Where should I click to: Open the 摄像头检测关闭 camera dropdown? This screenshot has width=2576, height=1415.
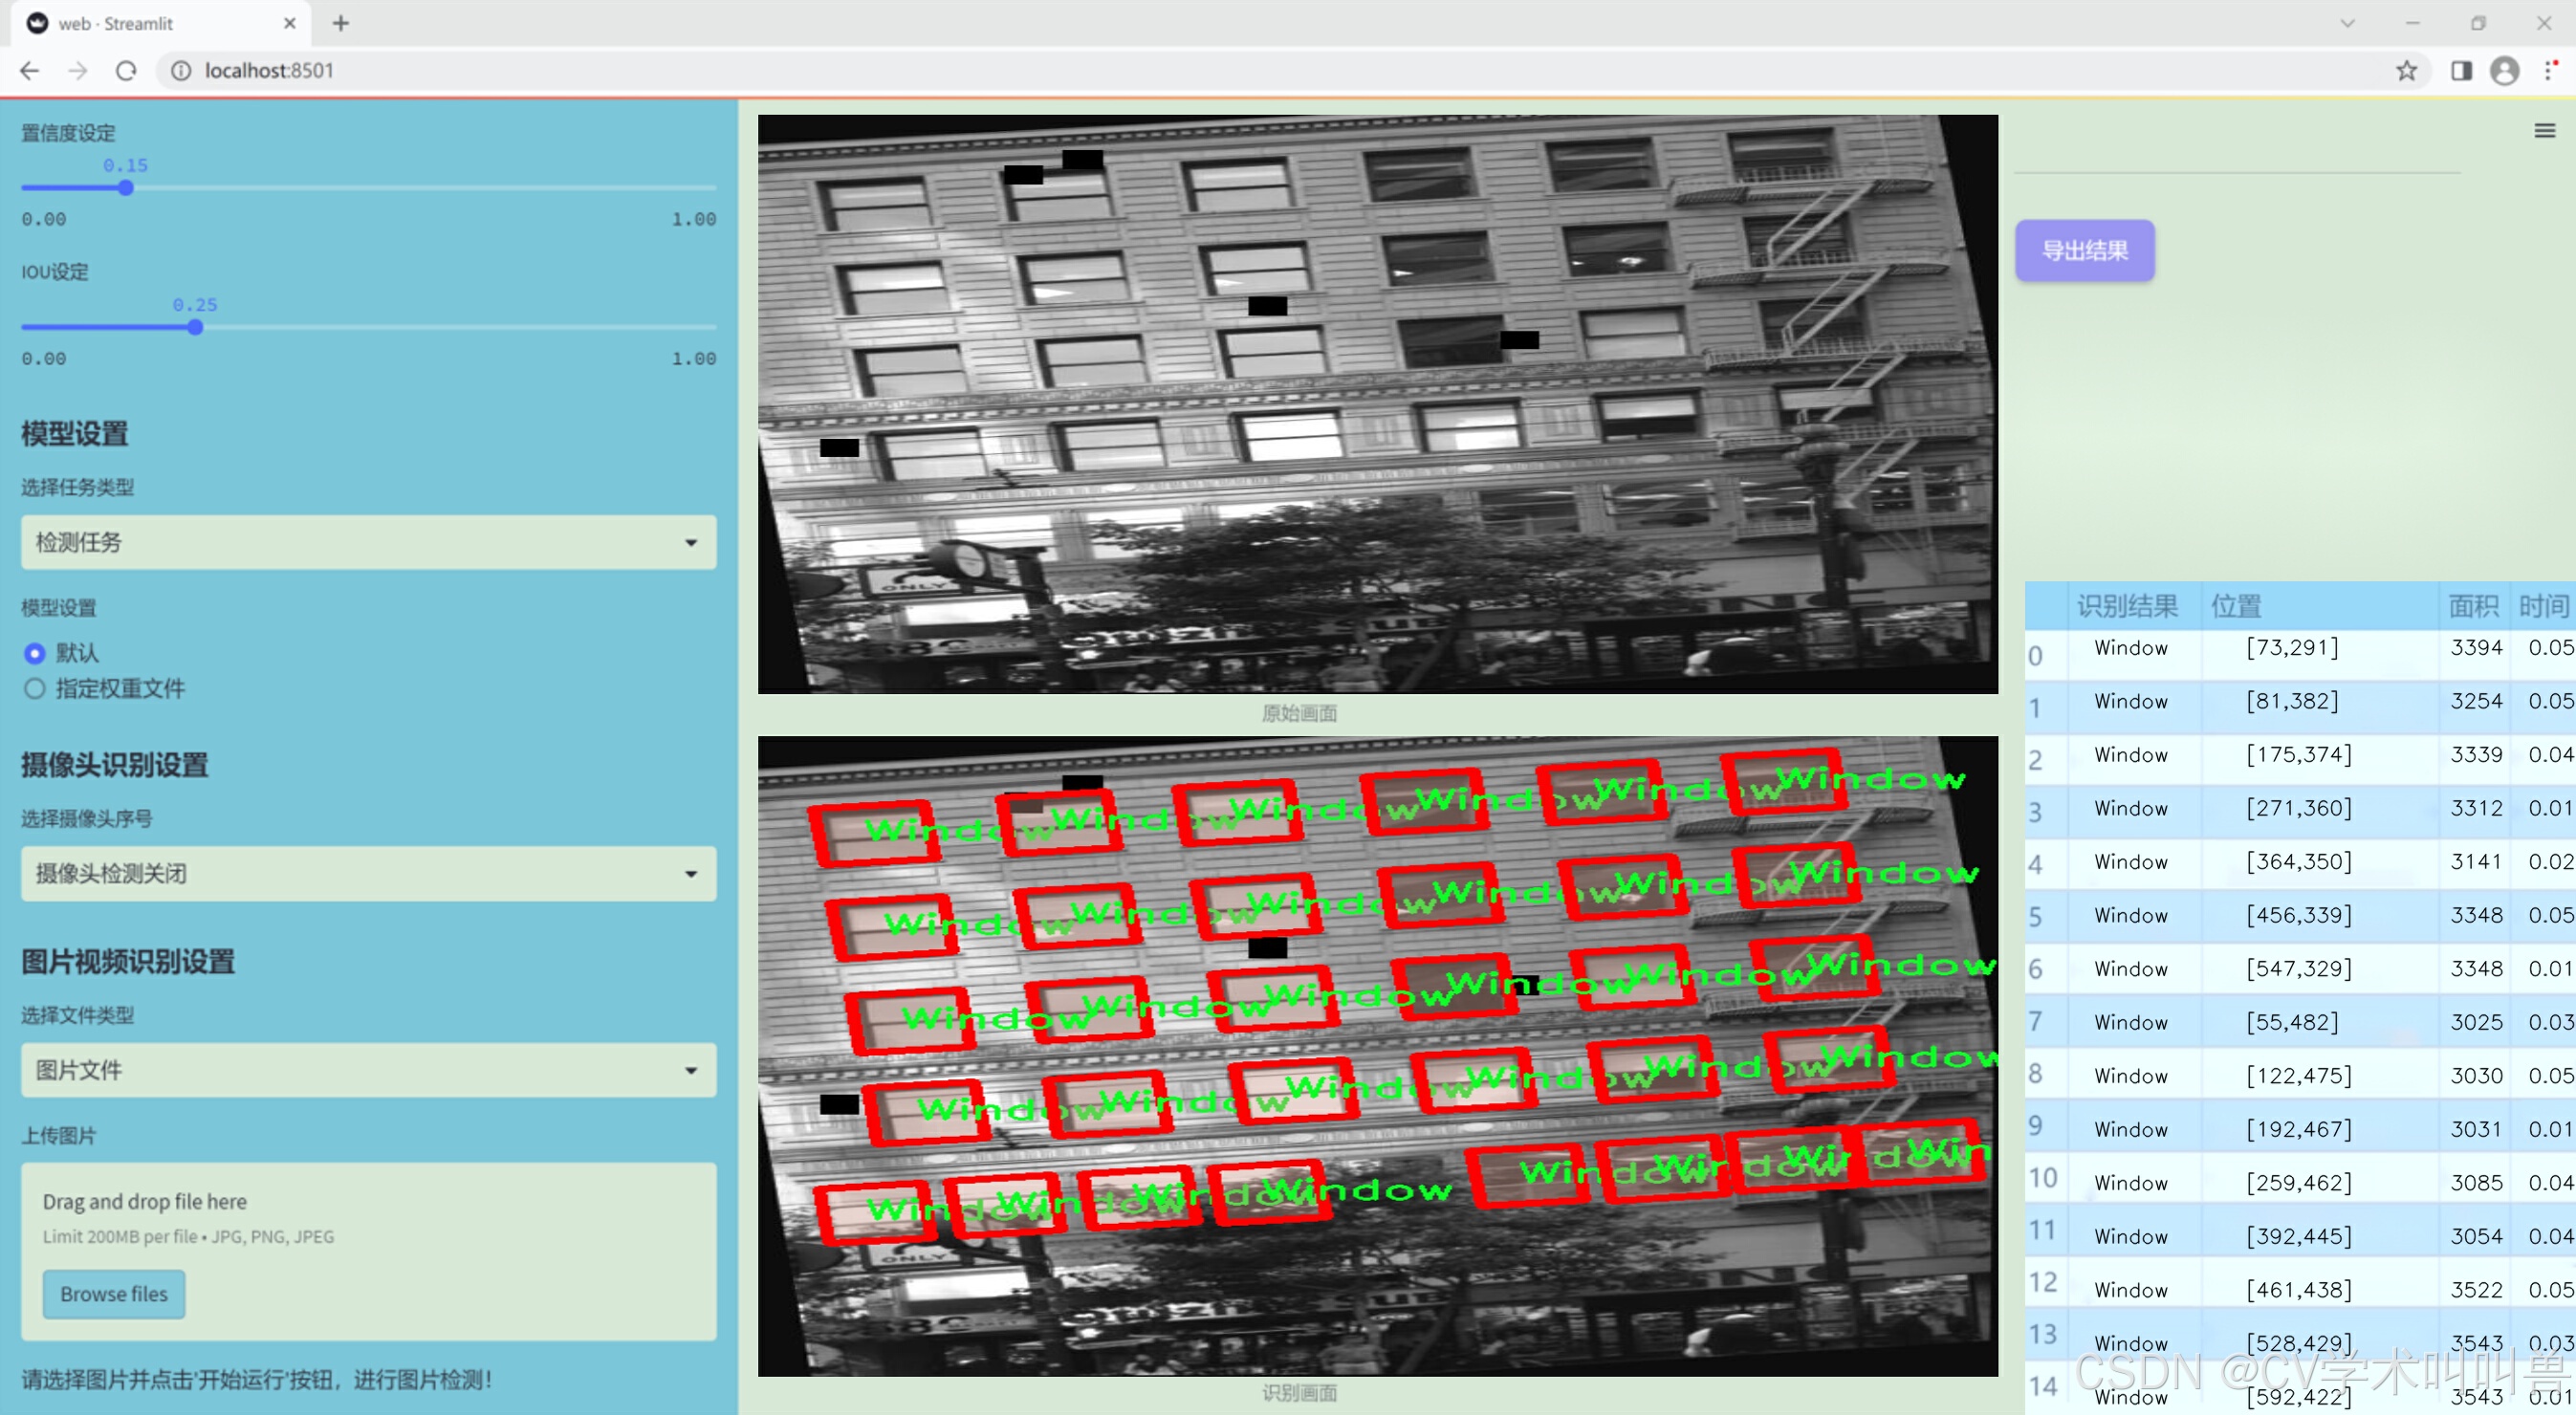368,873
